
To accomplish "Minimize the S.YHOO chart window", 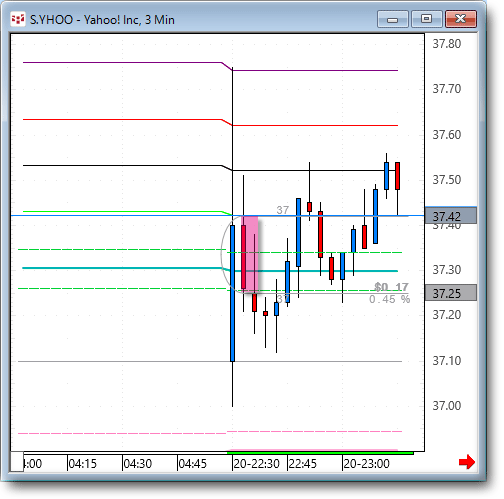I will pyautogui.click(x=393, y=19).
